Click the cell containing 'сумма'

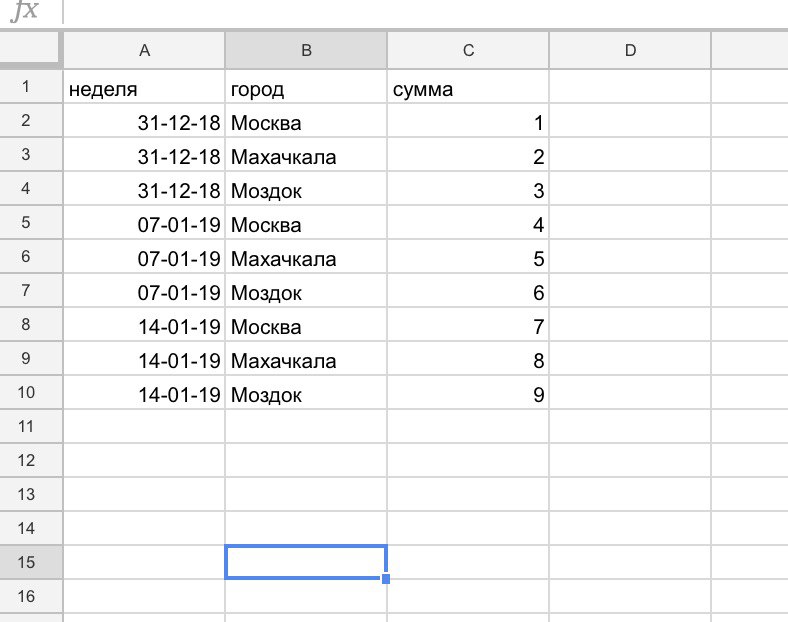pyautogui.click(x=468, y=87)
